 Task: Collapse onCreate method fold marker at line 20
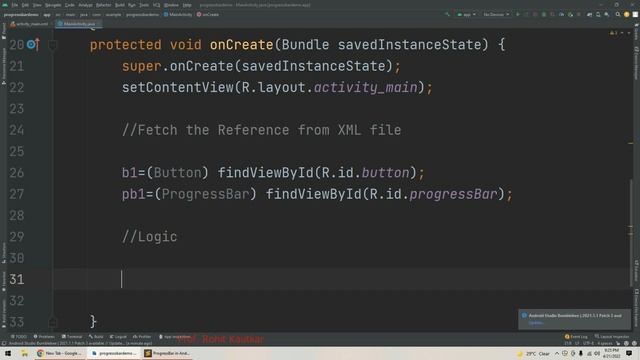click(53, 45)
